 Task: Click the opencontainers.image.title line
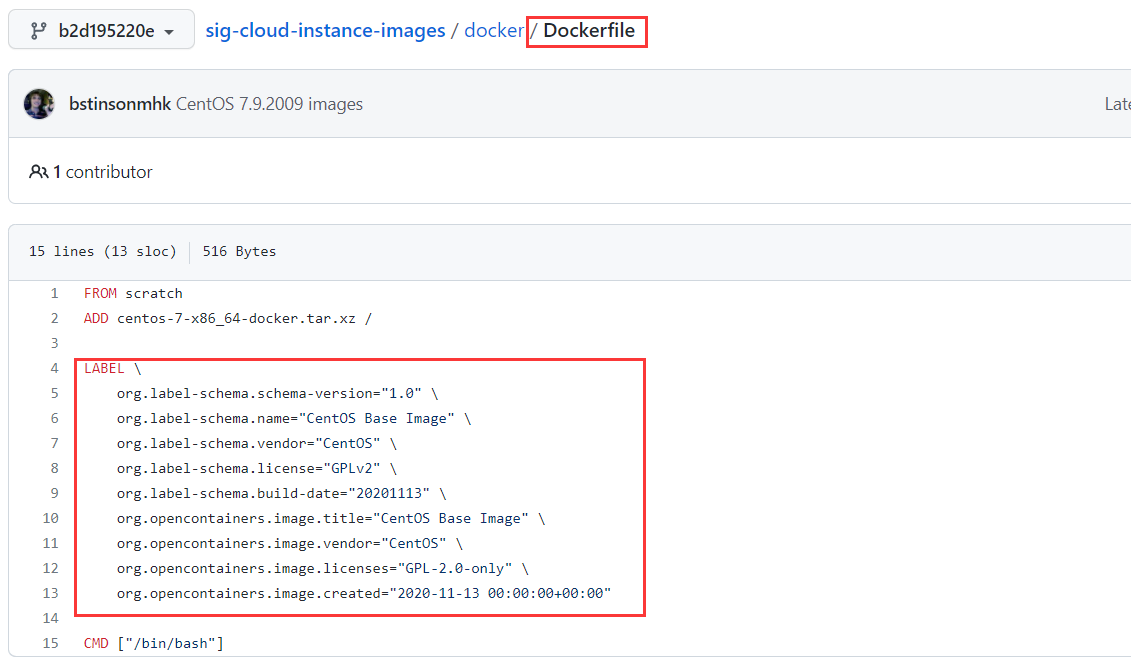331,519
